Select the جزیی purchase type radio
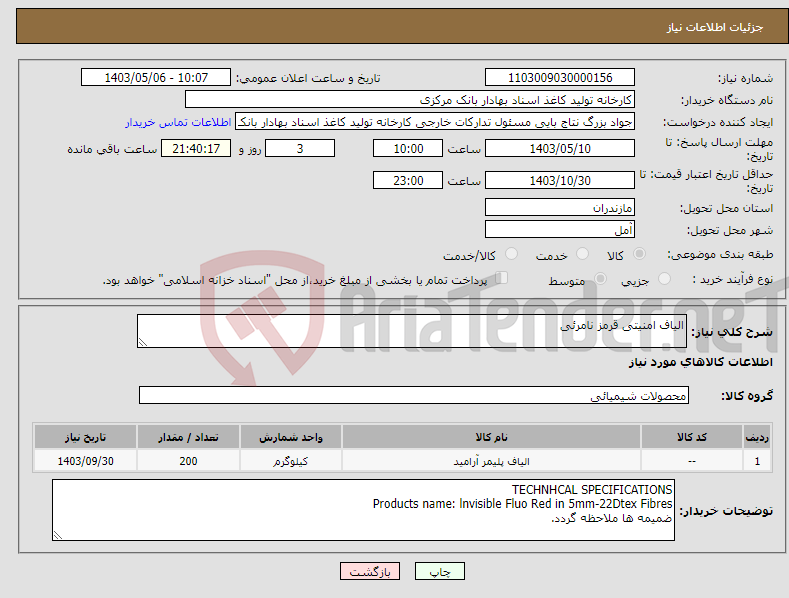 click(664, 278)
